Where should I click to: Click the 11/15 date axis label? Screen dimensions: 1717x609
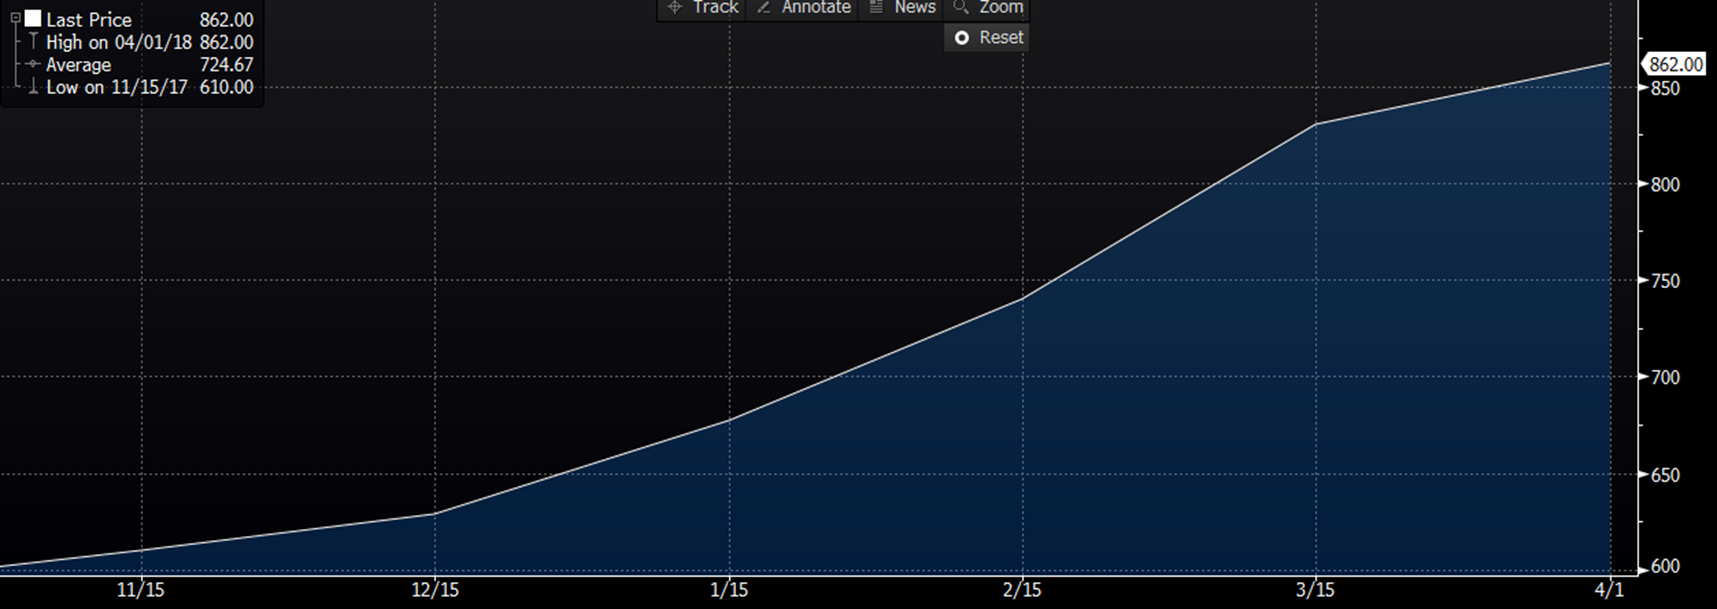coord(141,590)
